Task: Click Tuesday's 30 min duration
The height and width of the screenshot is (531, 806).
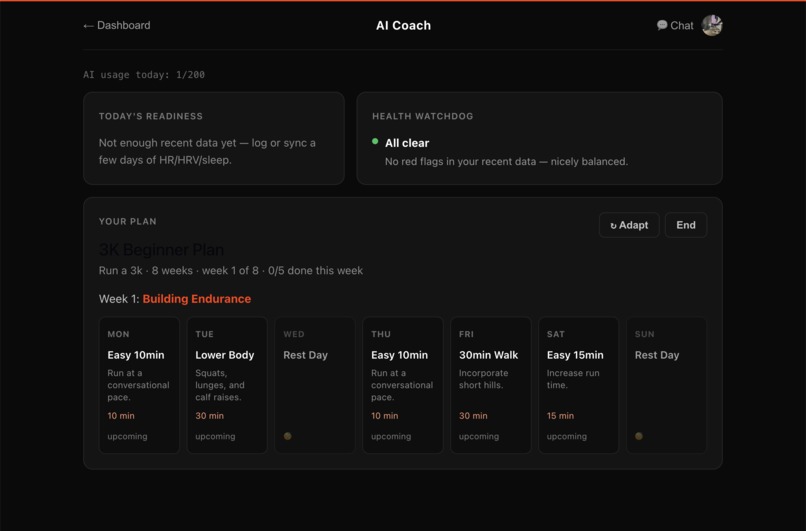Action: tap(209, 415)
